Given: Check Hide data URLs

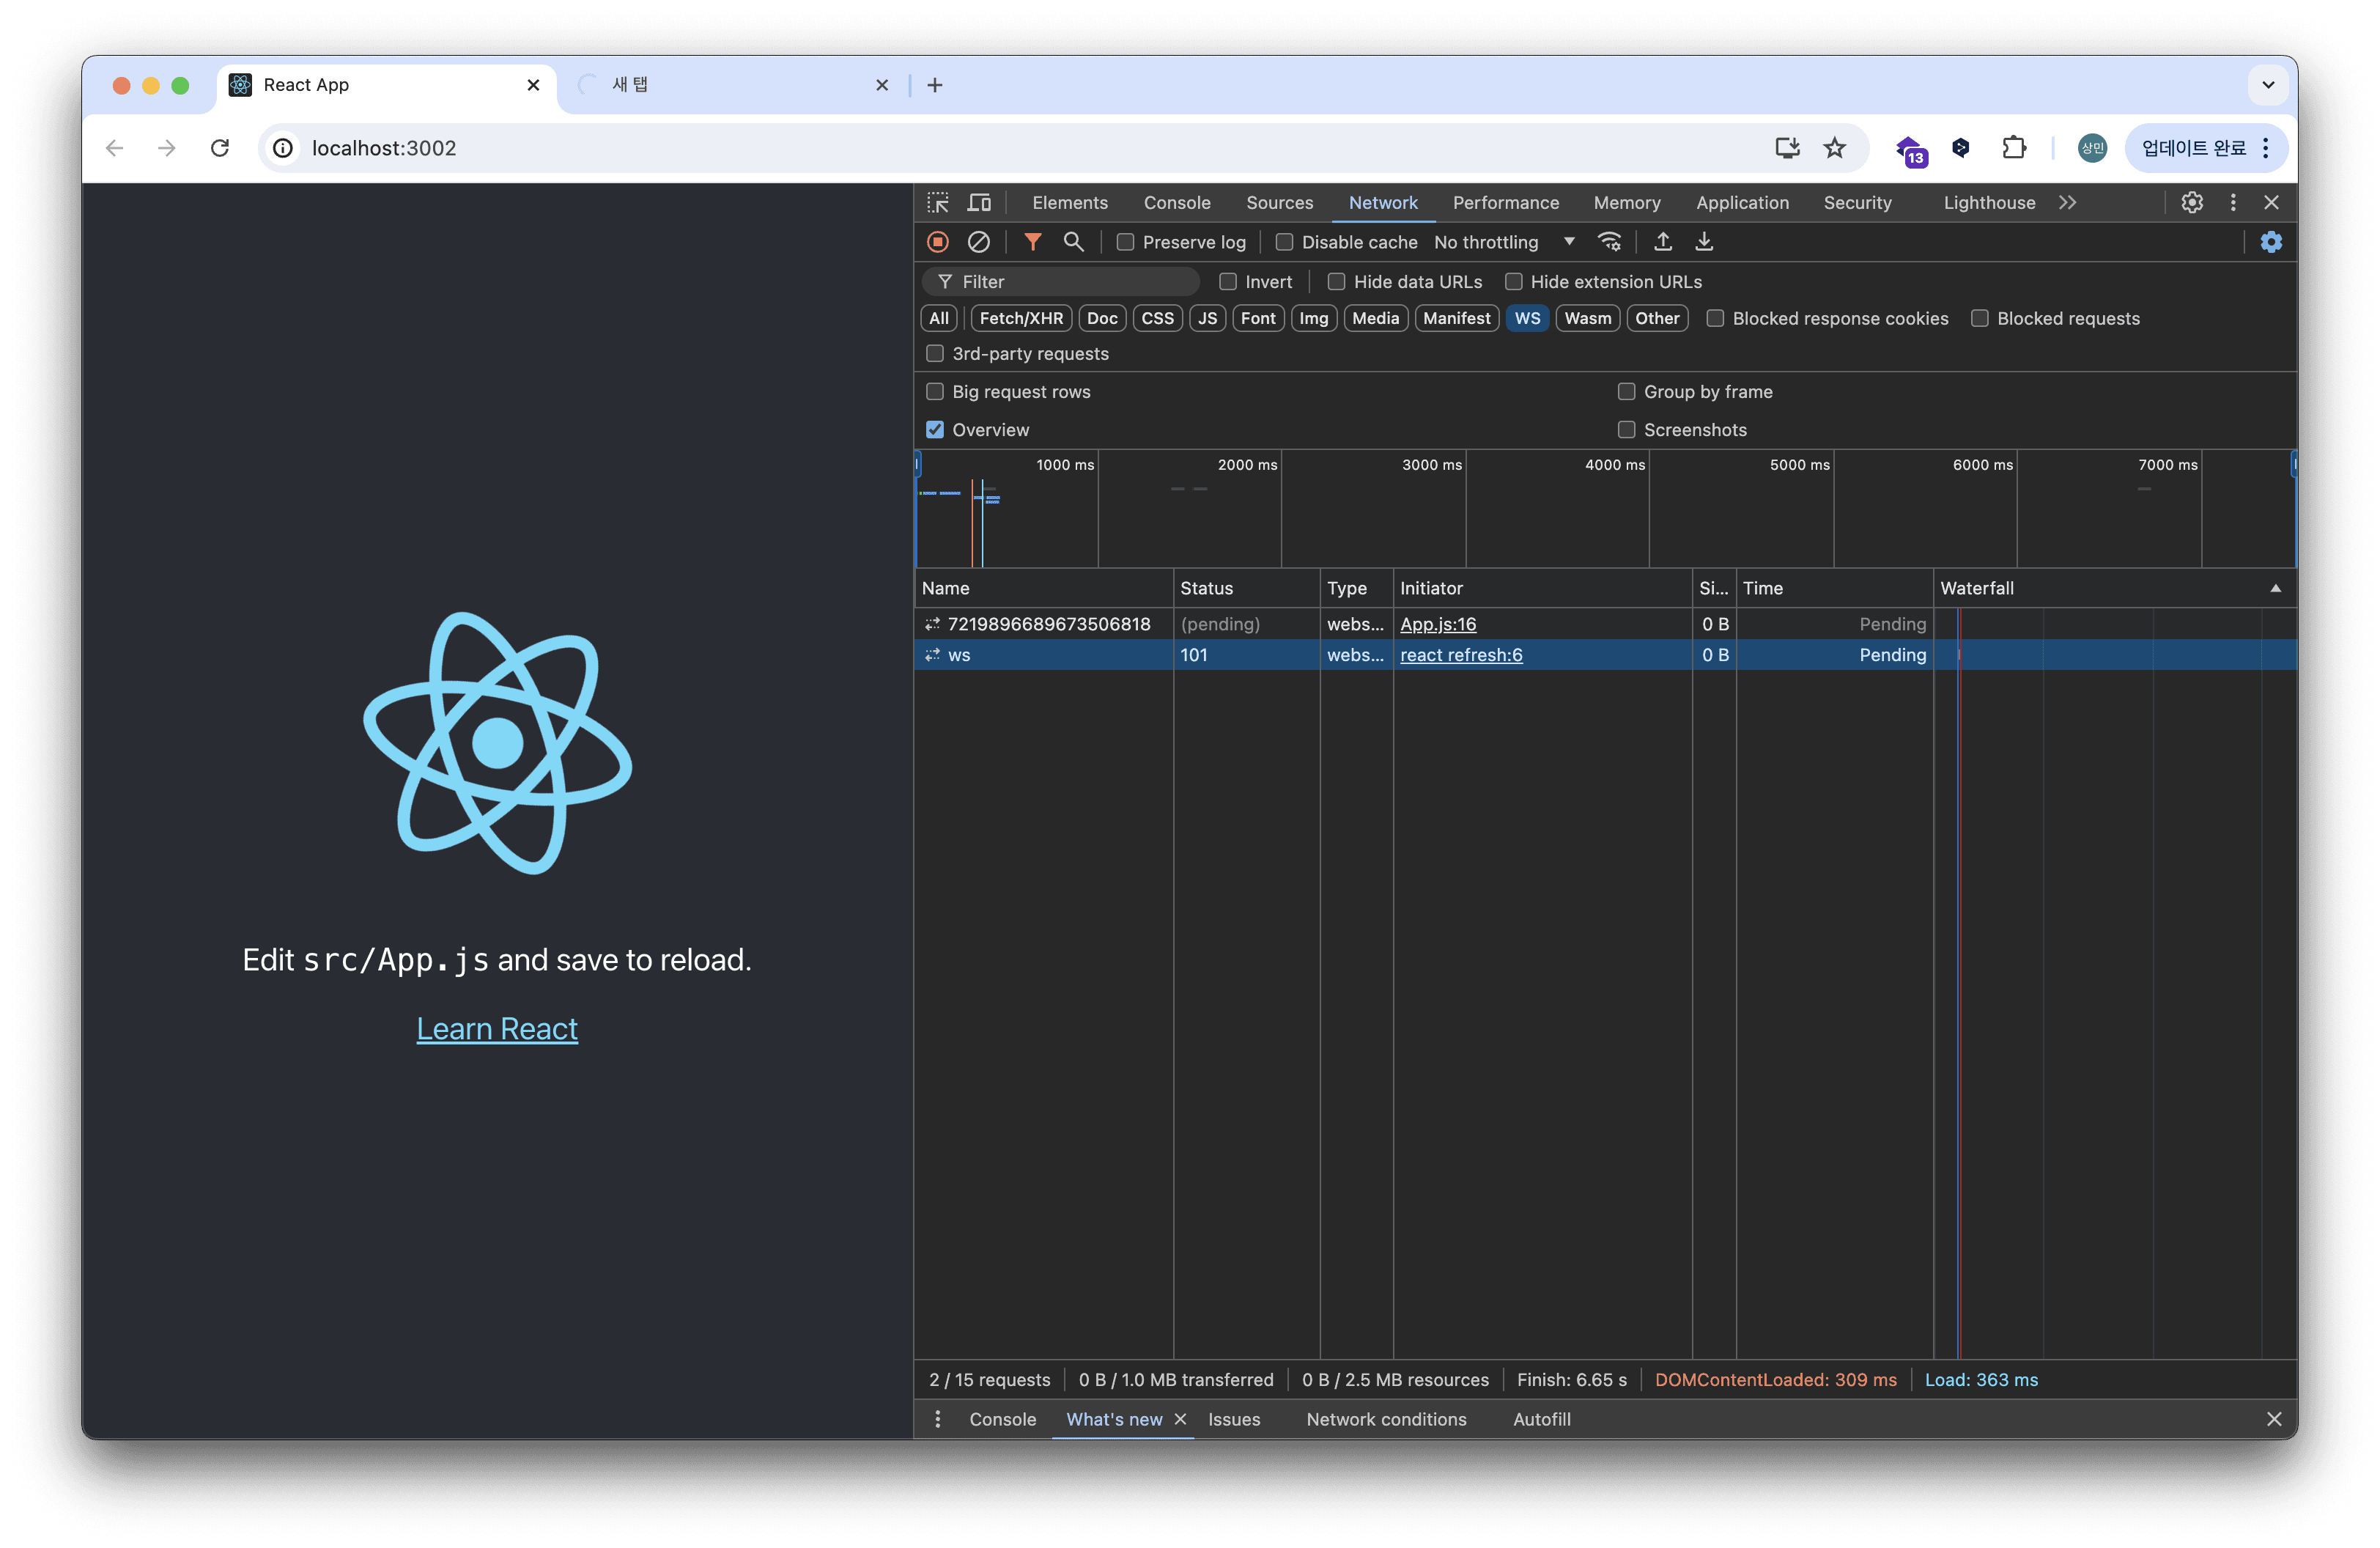Looking at the screenshot, I should pyautogui.click(x=1336, y=282).
